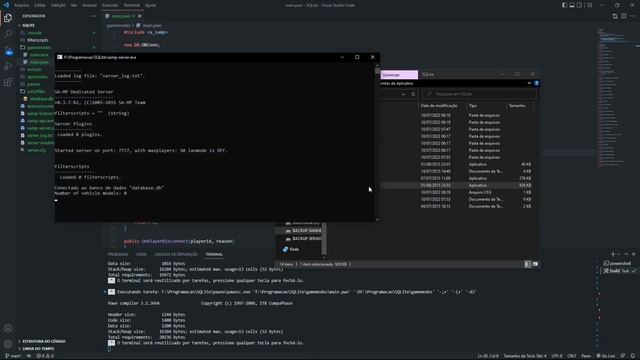
Task: Open the Executar menu
Action: point(110,5)
